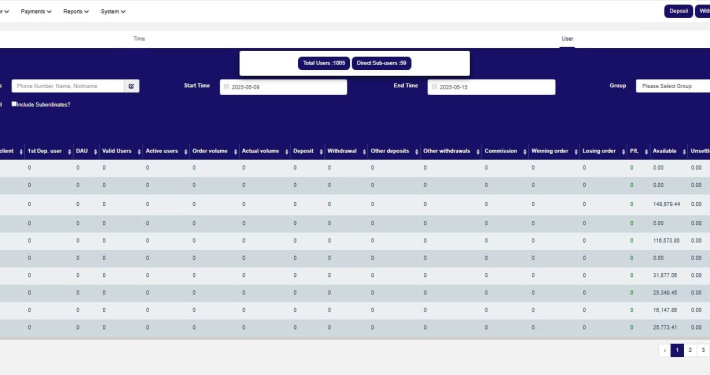Click the Start Time label
Viewport: 710px width, 375px height.
(197, 86)
